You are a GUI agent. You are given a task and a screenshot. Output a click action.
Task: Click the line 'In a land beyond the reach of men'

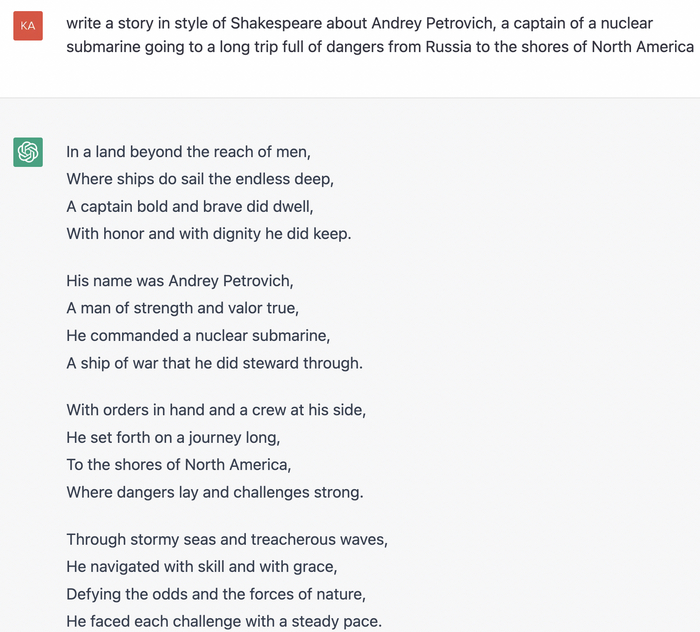[188, 152]
